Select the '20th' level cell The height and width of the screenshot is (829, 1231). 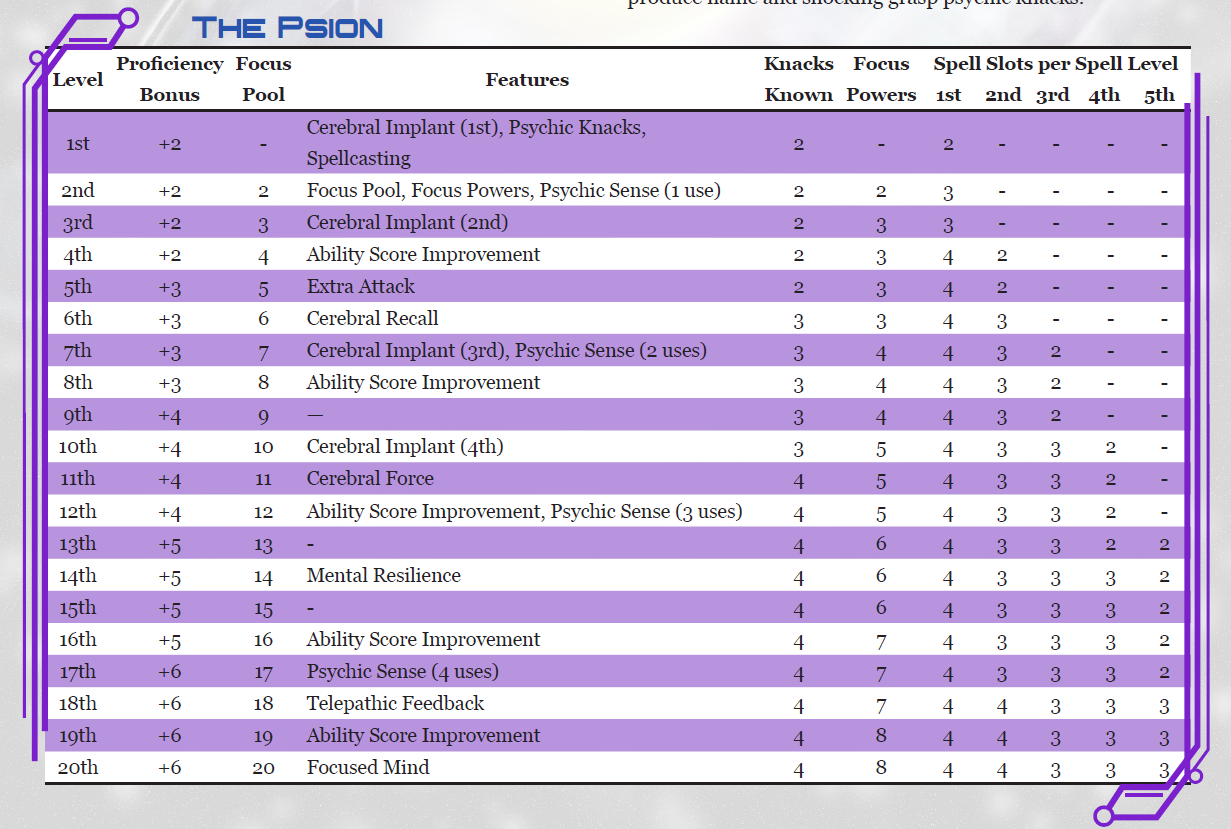click(77, 768)
